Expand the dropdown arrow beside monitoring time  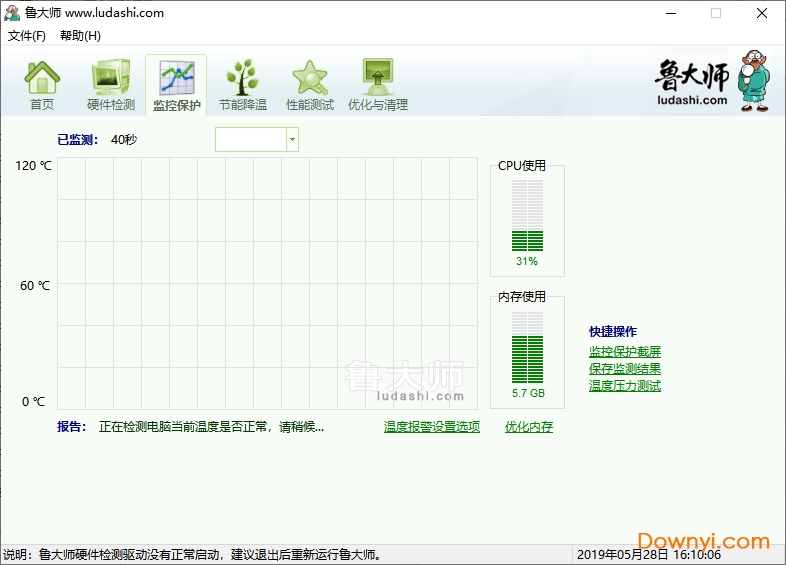click(292, 140)
